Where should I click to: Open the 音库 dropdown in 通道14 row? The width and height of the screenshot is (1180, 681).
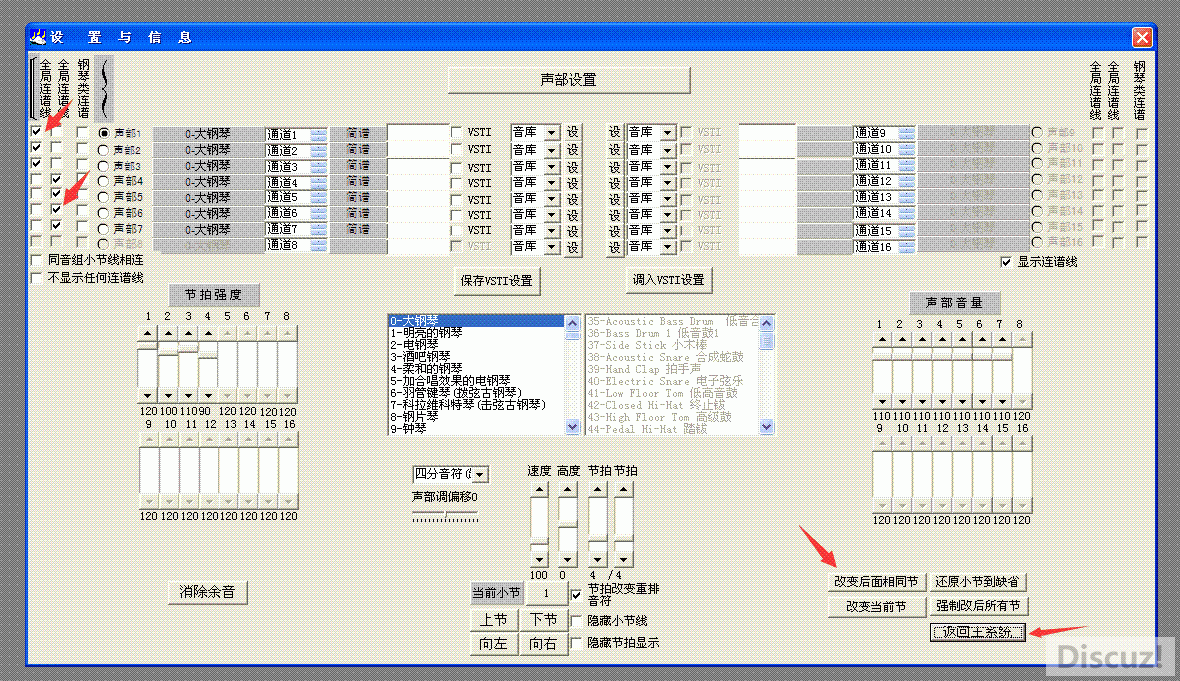pyautogui.click(x=667, y=214)
